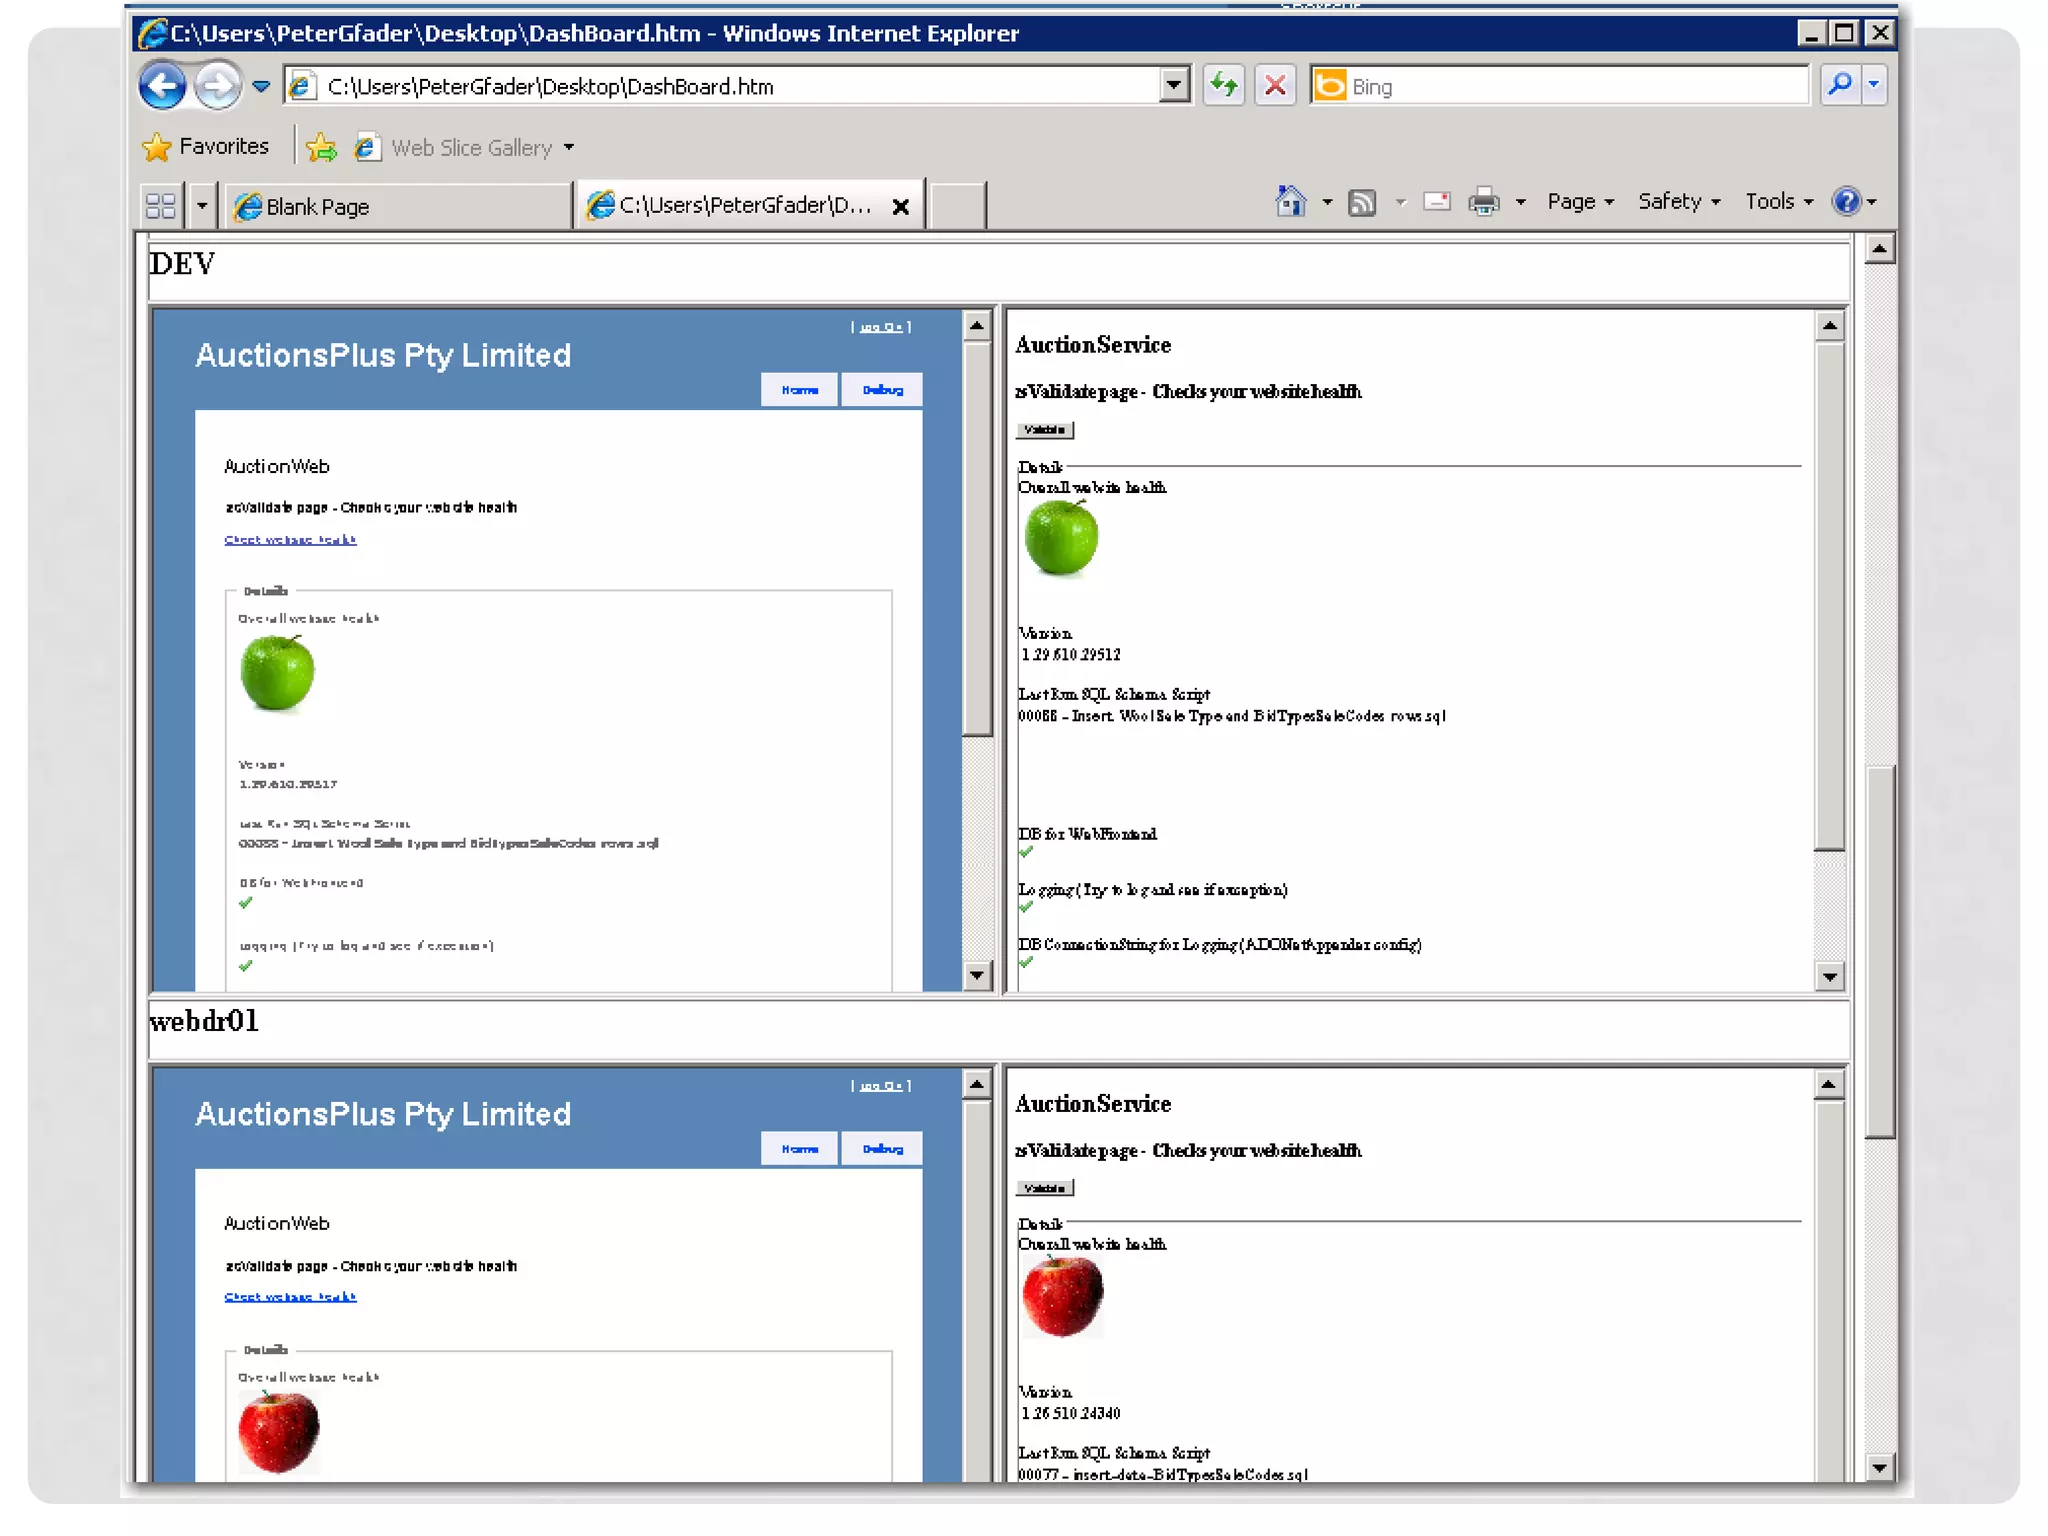Click the browser Back arrow button
The width and height of the screenshot is (2048, 1536).
pyautogui.click(x=162, y=86)
